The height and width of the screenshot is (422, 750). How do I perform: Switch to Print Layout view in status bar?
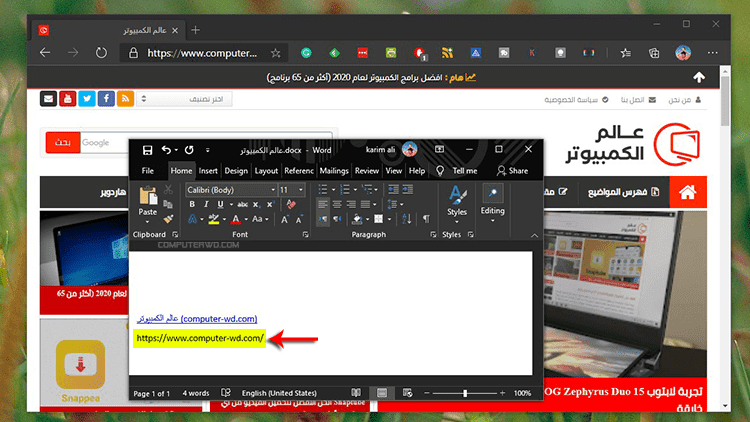click(x=382, y=393)
